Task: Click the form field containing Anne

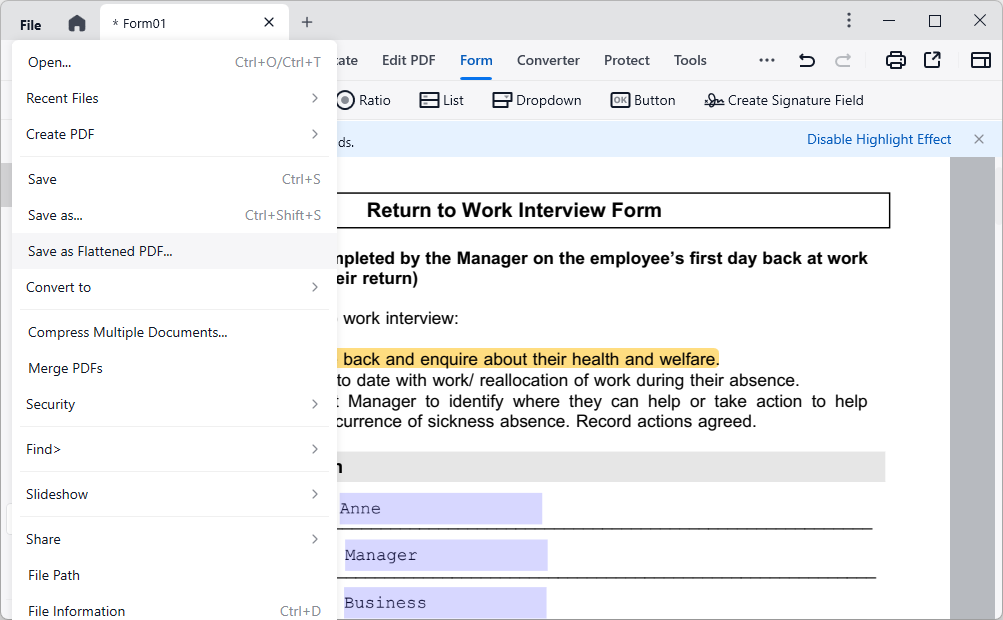Action: coord(440,508)
